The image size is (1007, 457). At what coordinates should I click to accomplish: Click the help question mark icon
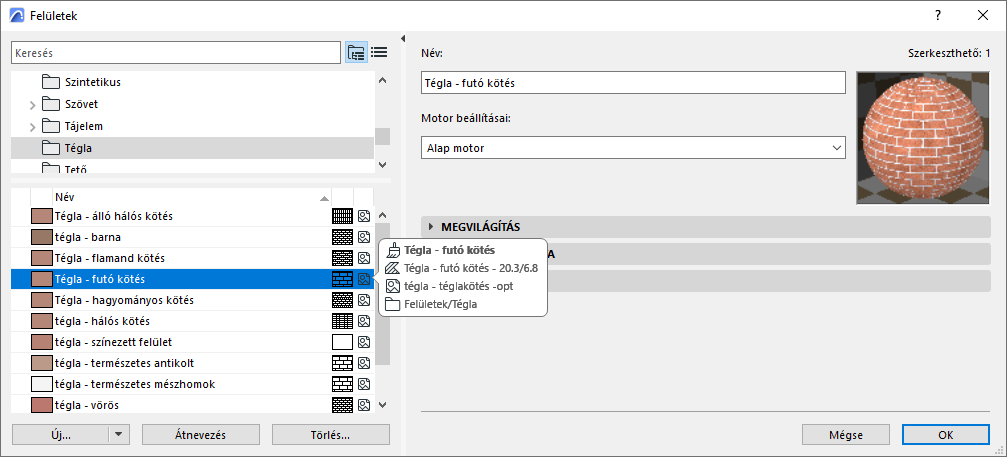coord(938,16)
